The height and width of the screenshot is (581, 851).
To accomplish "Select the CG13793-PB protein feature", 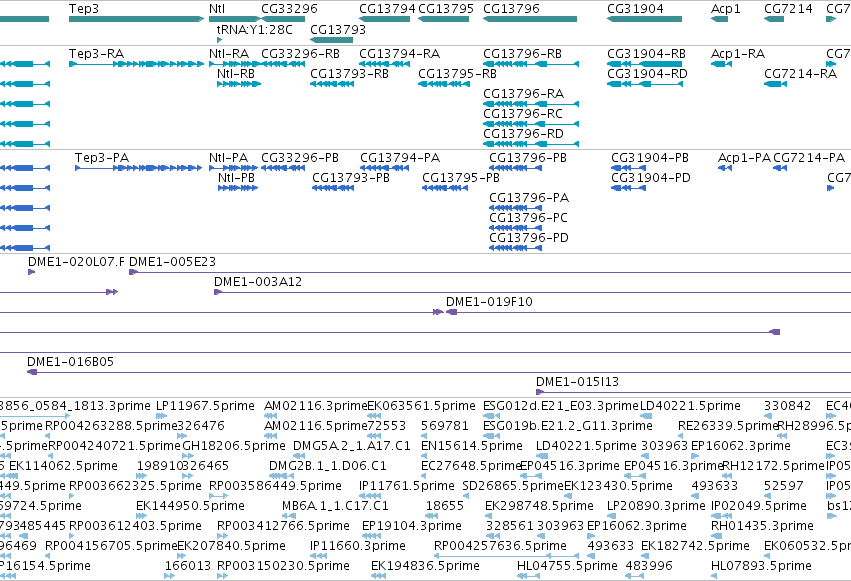I will (x=333, y=188).
